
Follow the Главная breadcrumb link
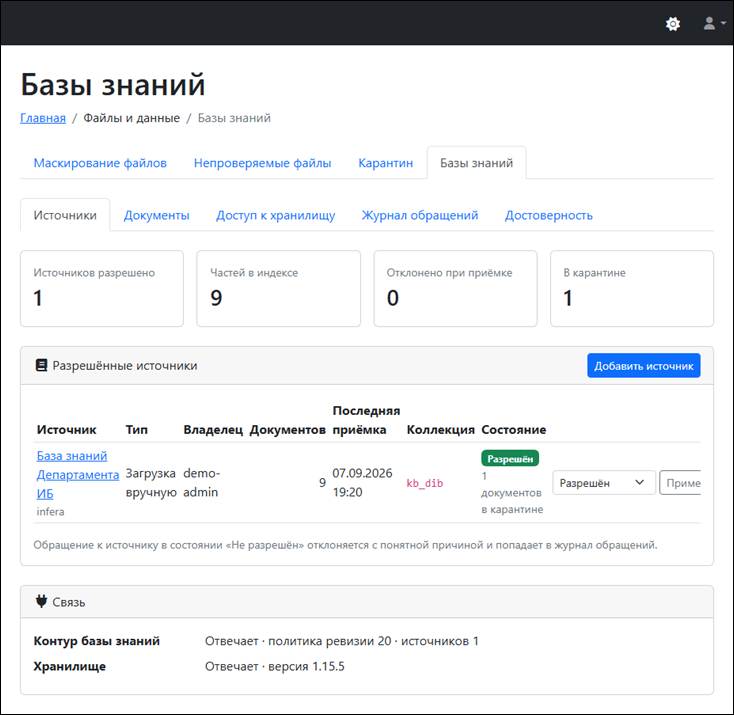coord(43,118)
